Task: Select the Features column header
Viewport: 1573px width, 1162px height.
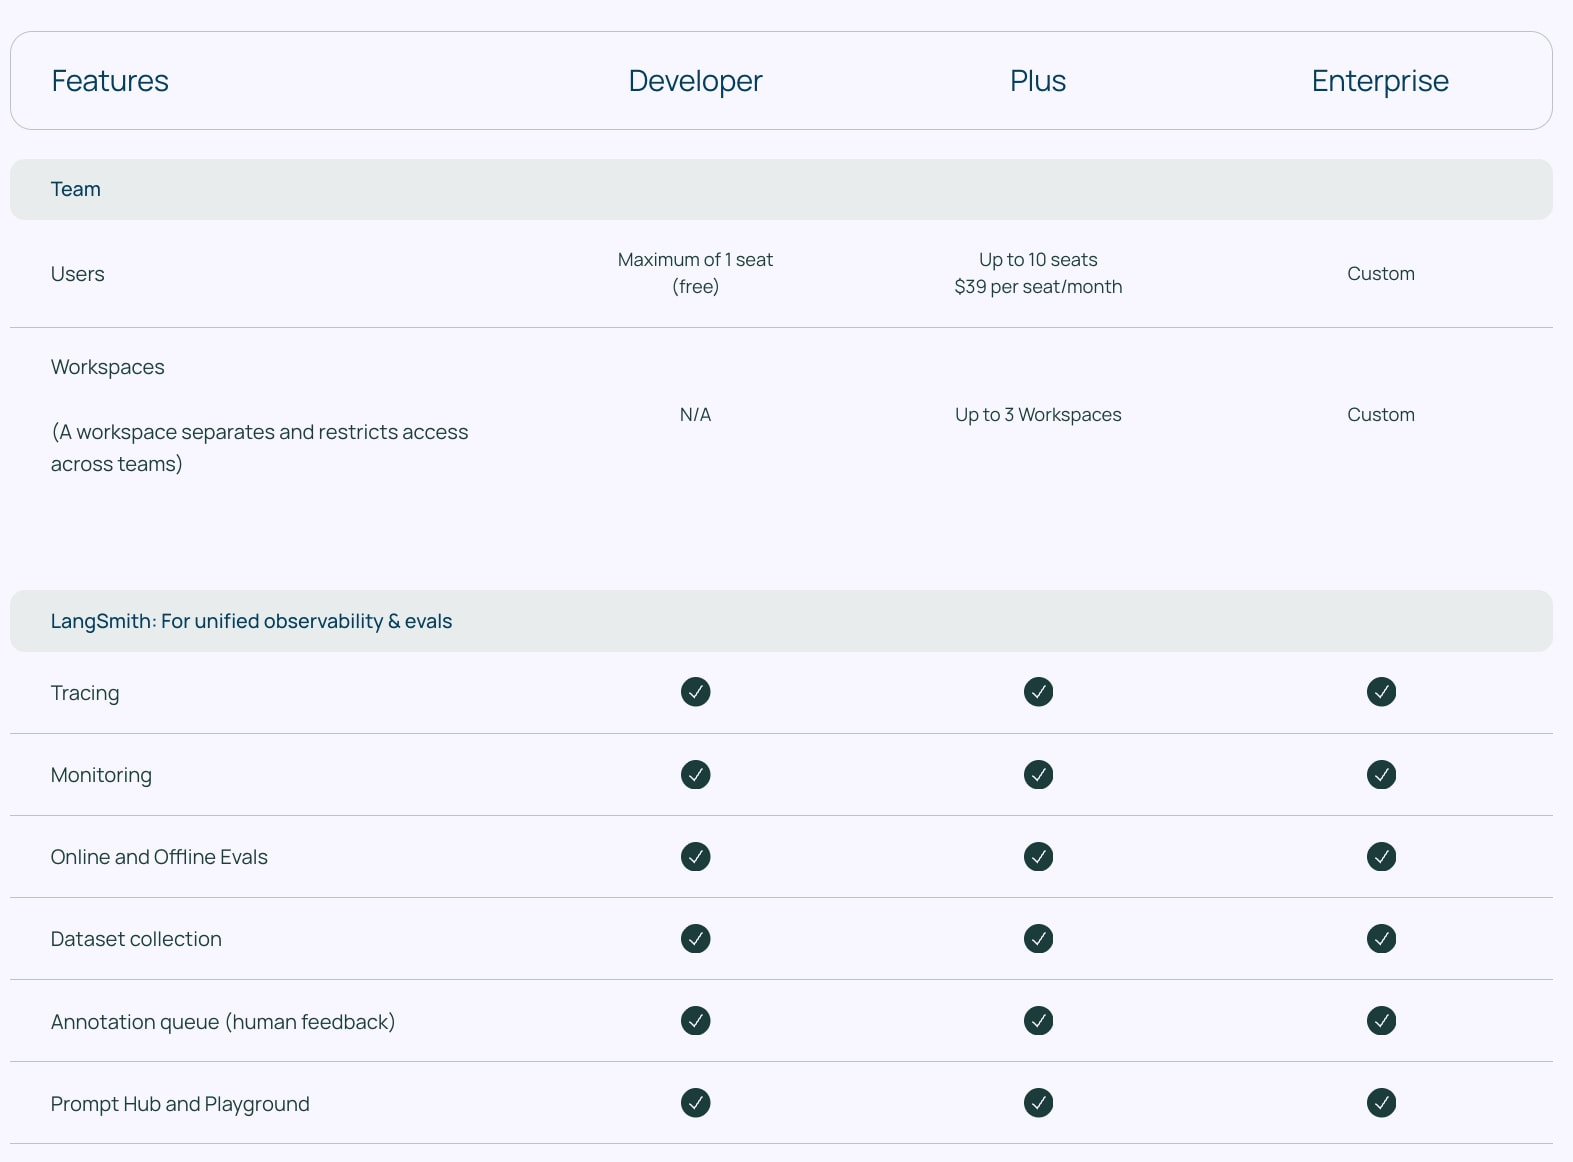Action: [110, 81]
